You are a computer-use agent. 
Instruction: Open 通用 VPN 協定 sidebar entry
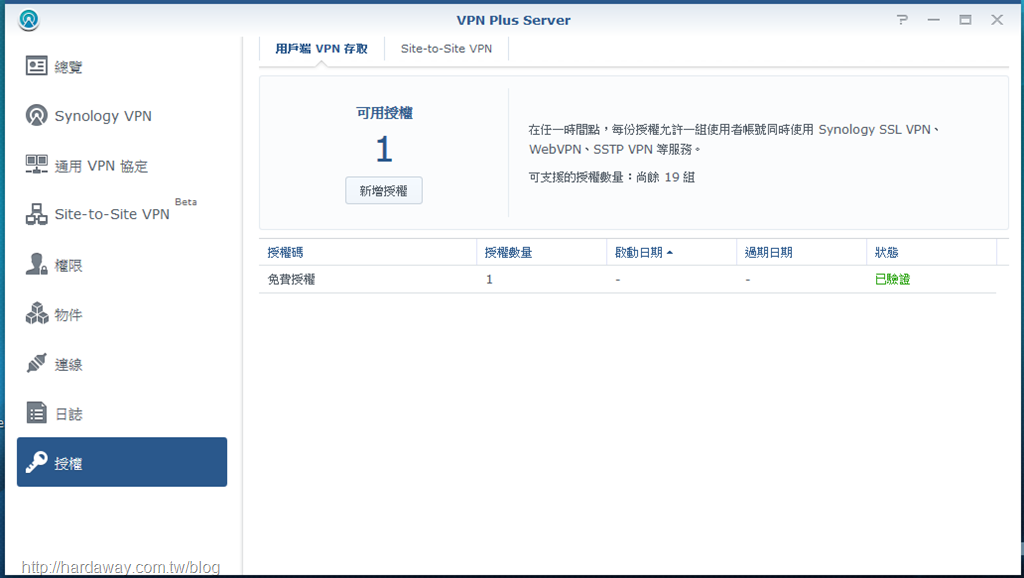click(122, 165)
